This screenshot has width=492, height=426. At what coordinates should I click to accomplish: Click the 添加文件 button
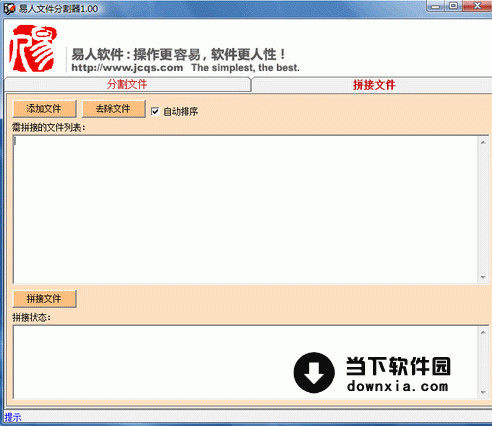pyautogui.click(x=44, y=109)
